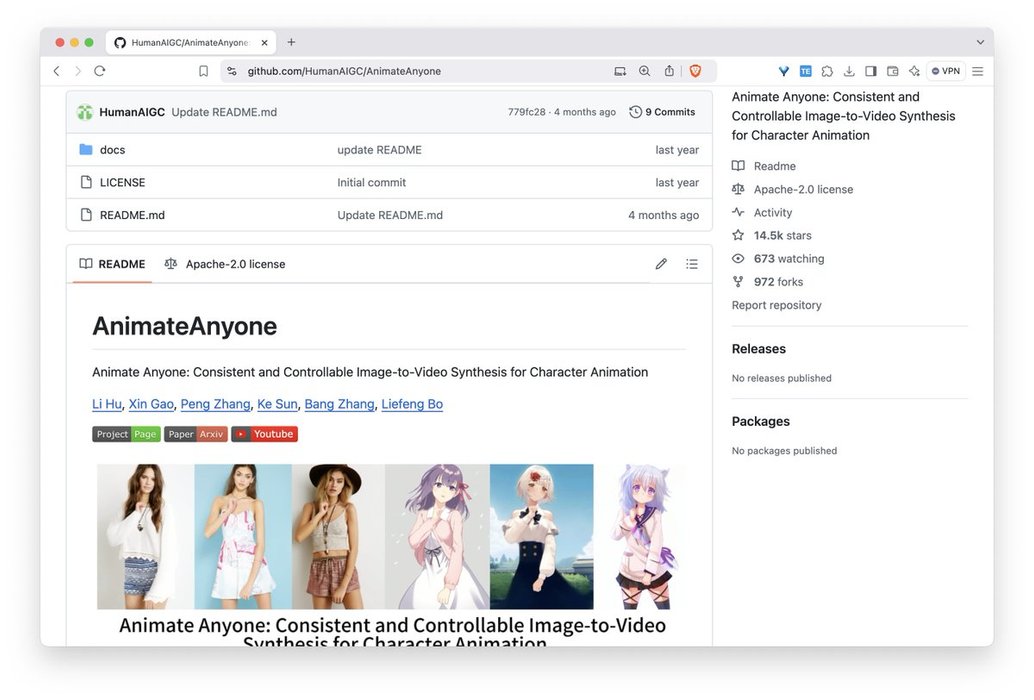Go back using browser back arrow
The height and width of the screenshot is (700, 1034).
[57, 71]
